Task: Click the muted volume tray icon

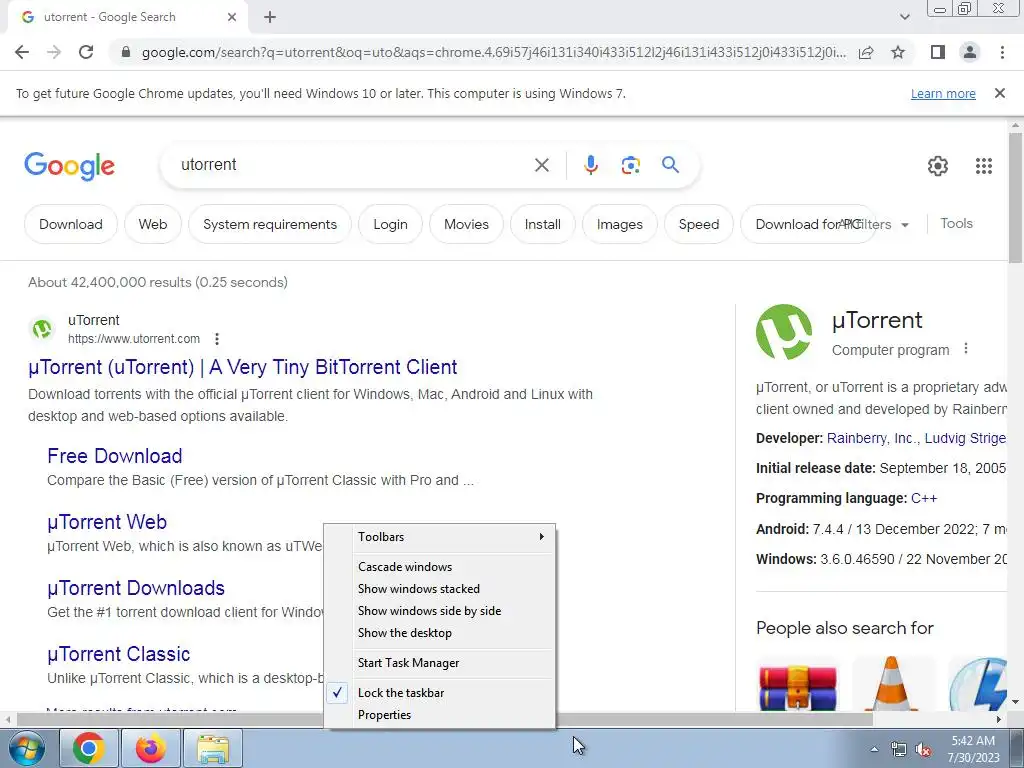Action: 923,749
